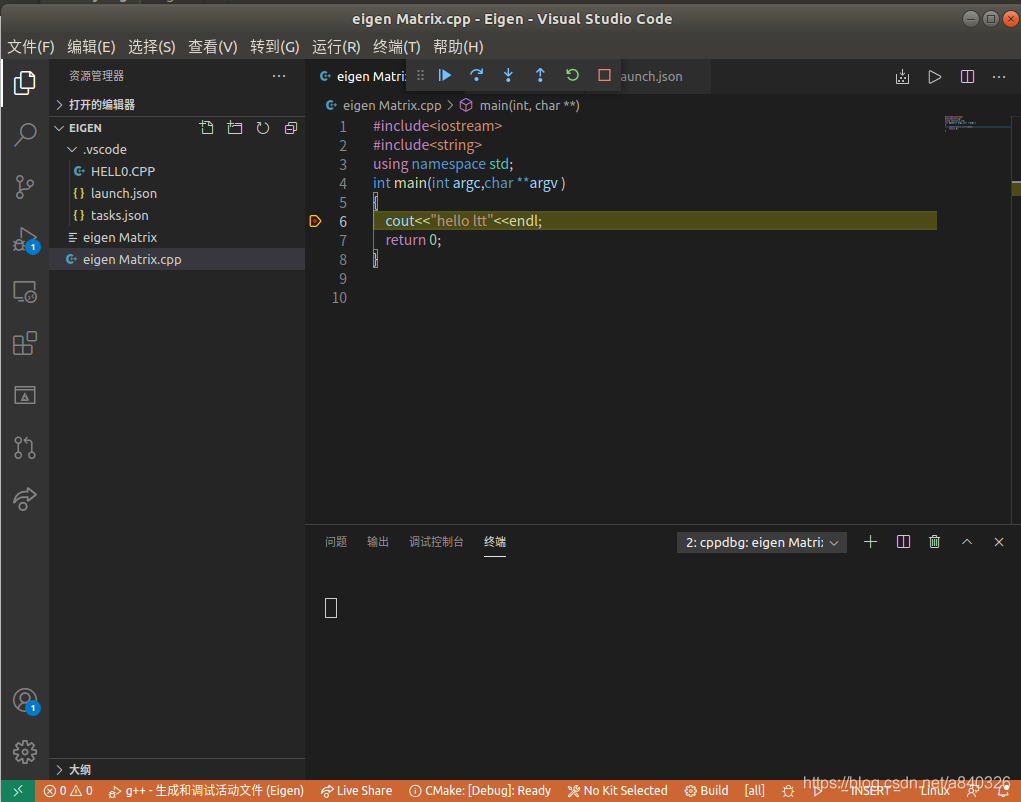The image size is (1021, 802).
Task: Collapse all folders in explorer
Action: pyautogui.click(x=291, y=128)
